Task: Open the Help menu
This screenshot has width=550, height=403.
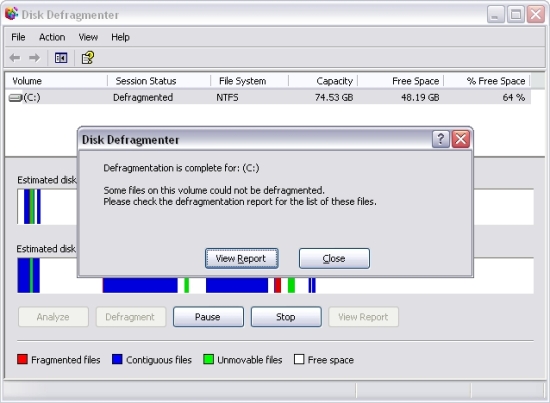Action: pos(120,37)
